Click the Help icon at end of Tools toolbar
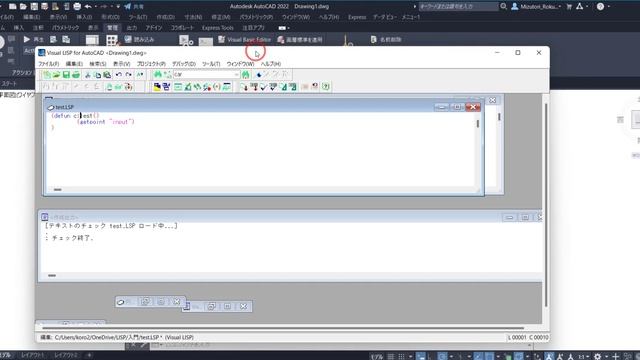Viewport: 640px width, 360px height. coord(325,87)
